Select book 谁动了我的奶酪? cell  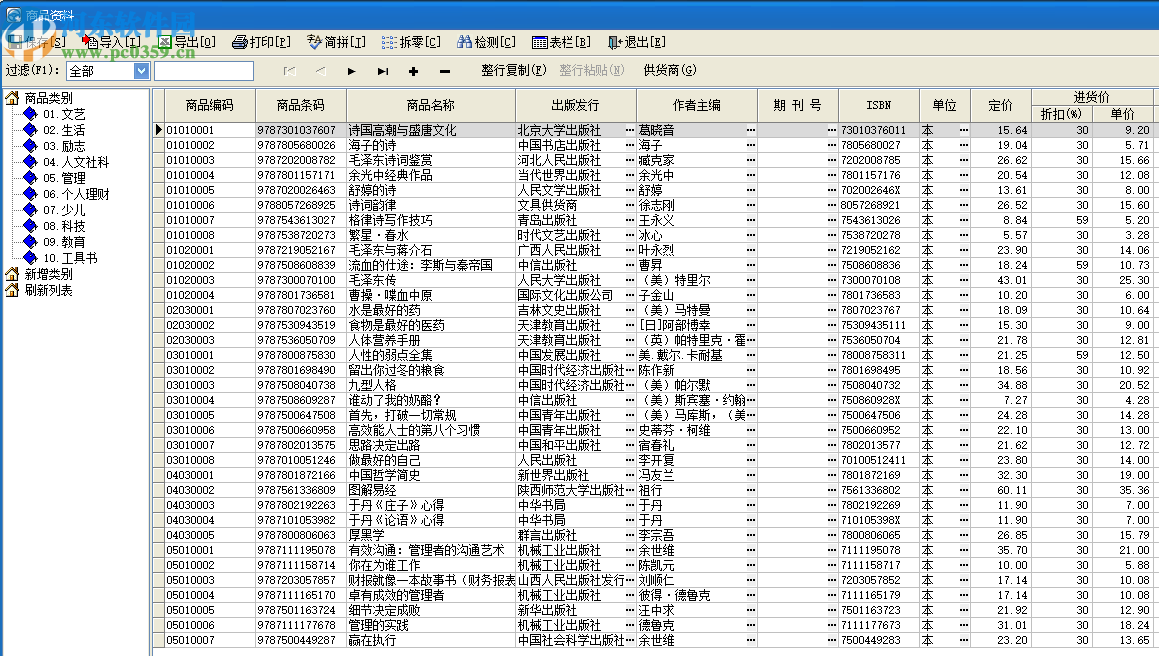pos(430,400)
